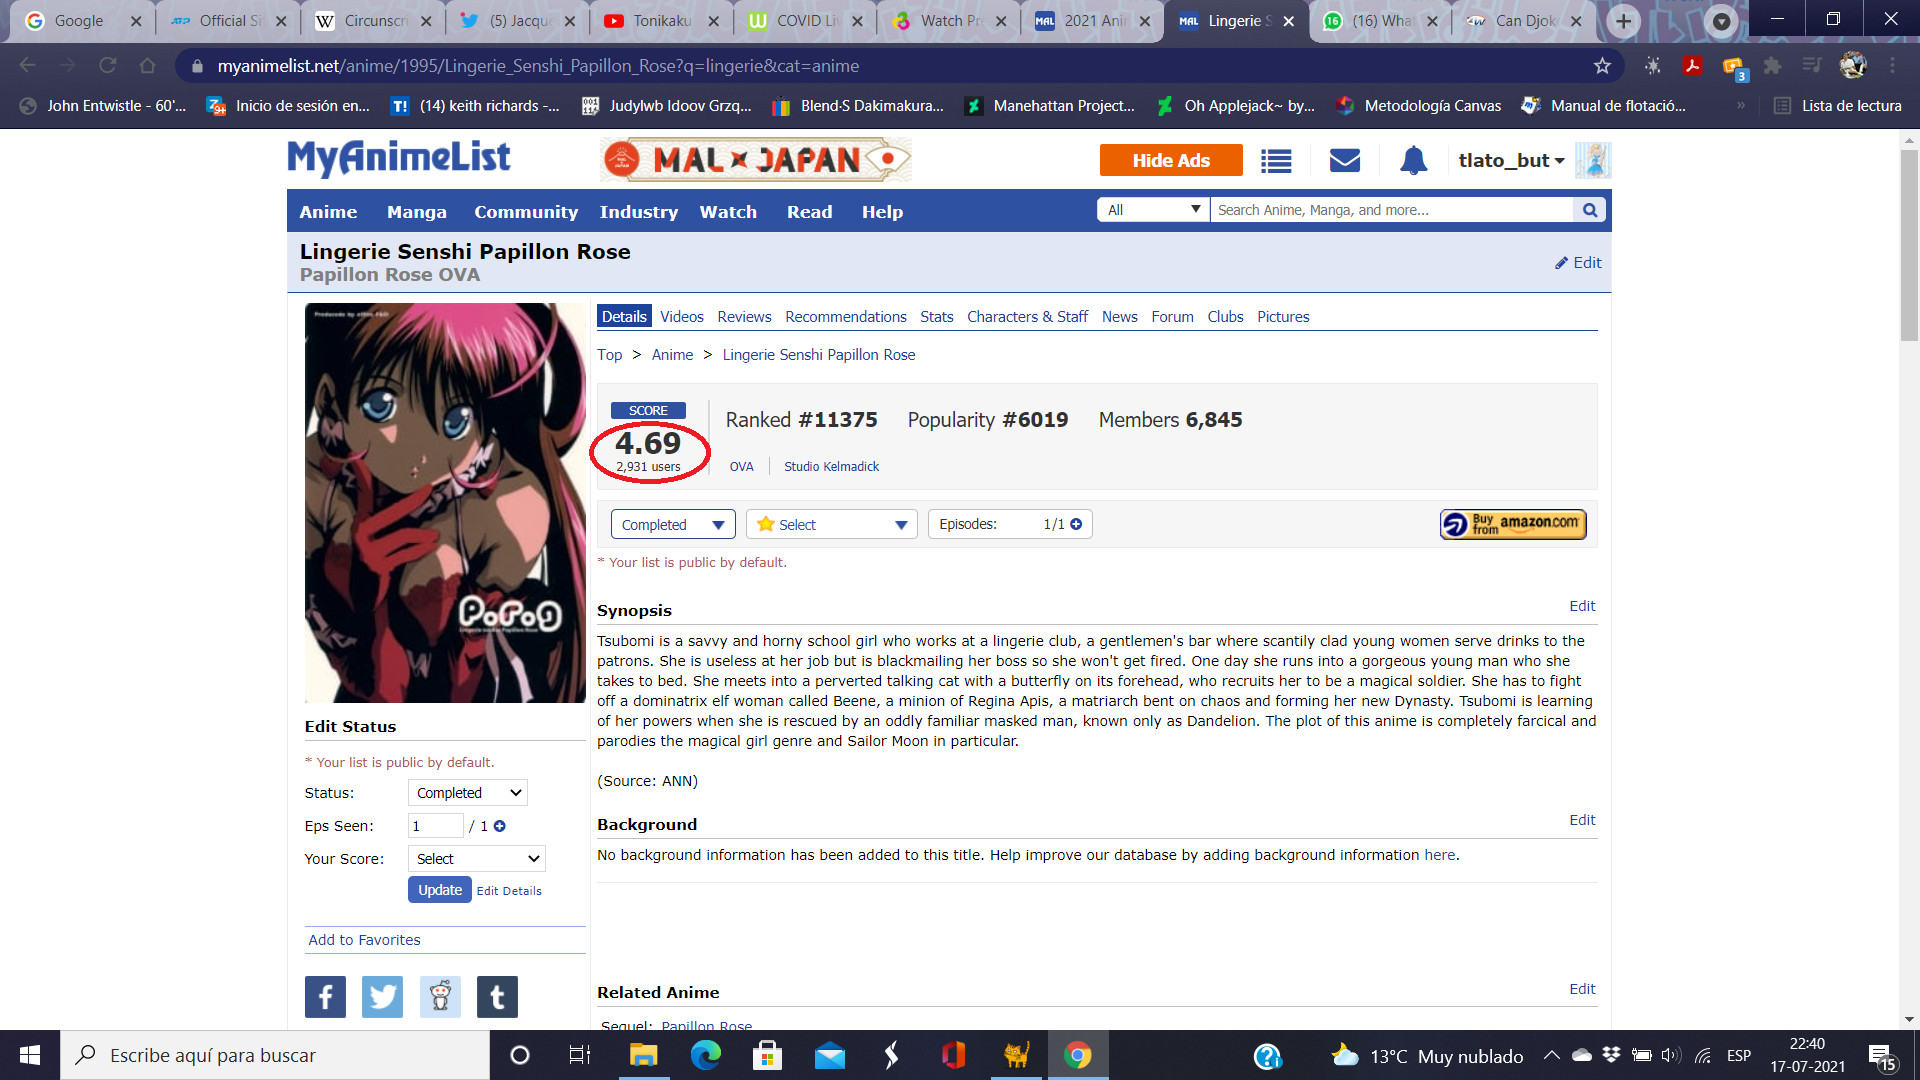Share on Tumblr icon

pyautogui.click(x=497, y=997)
